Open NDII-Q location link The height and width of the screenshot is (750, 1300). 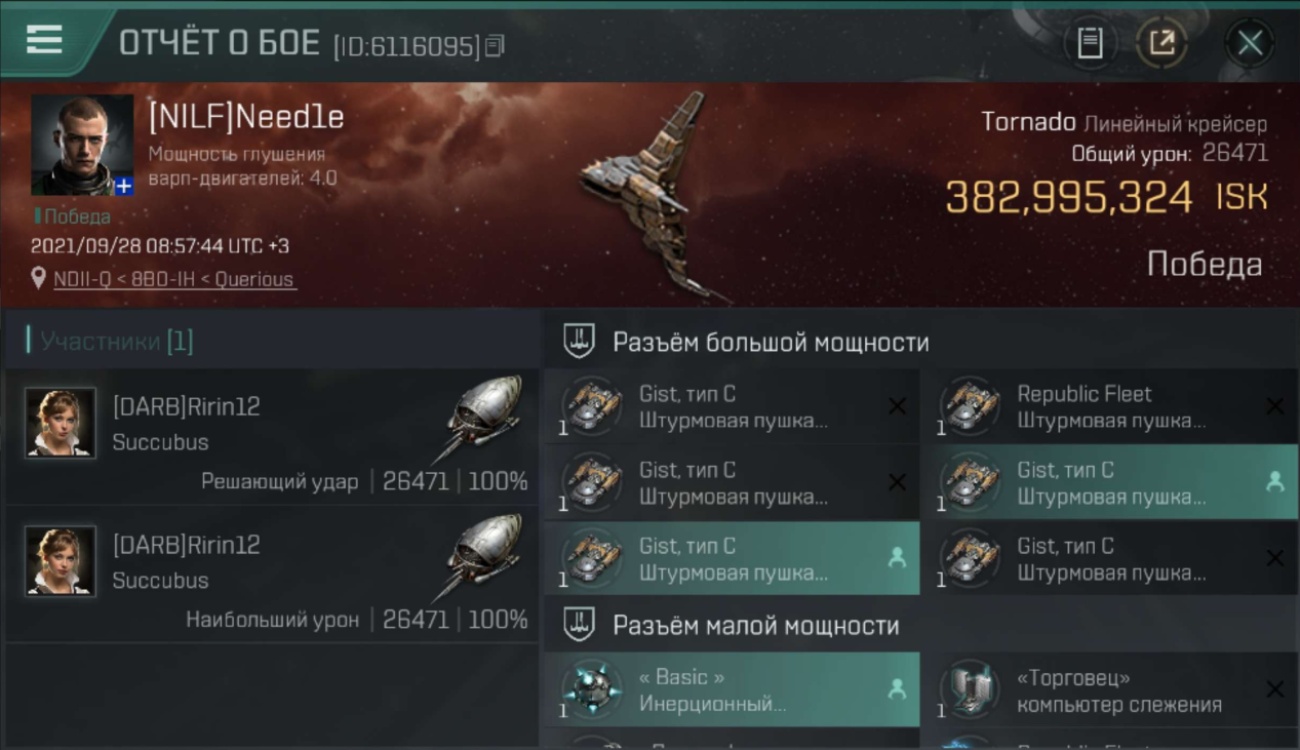point(174,279)
